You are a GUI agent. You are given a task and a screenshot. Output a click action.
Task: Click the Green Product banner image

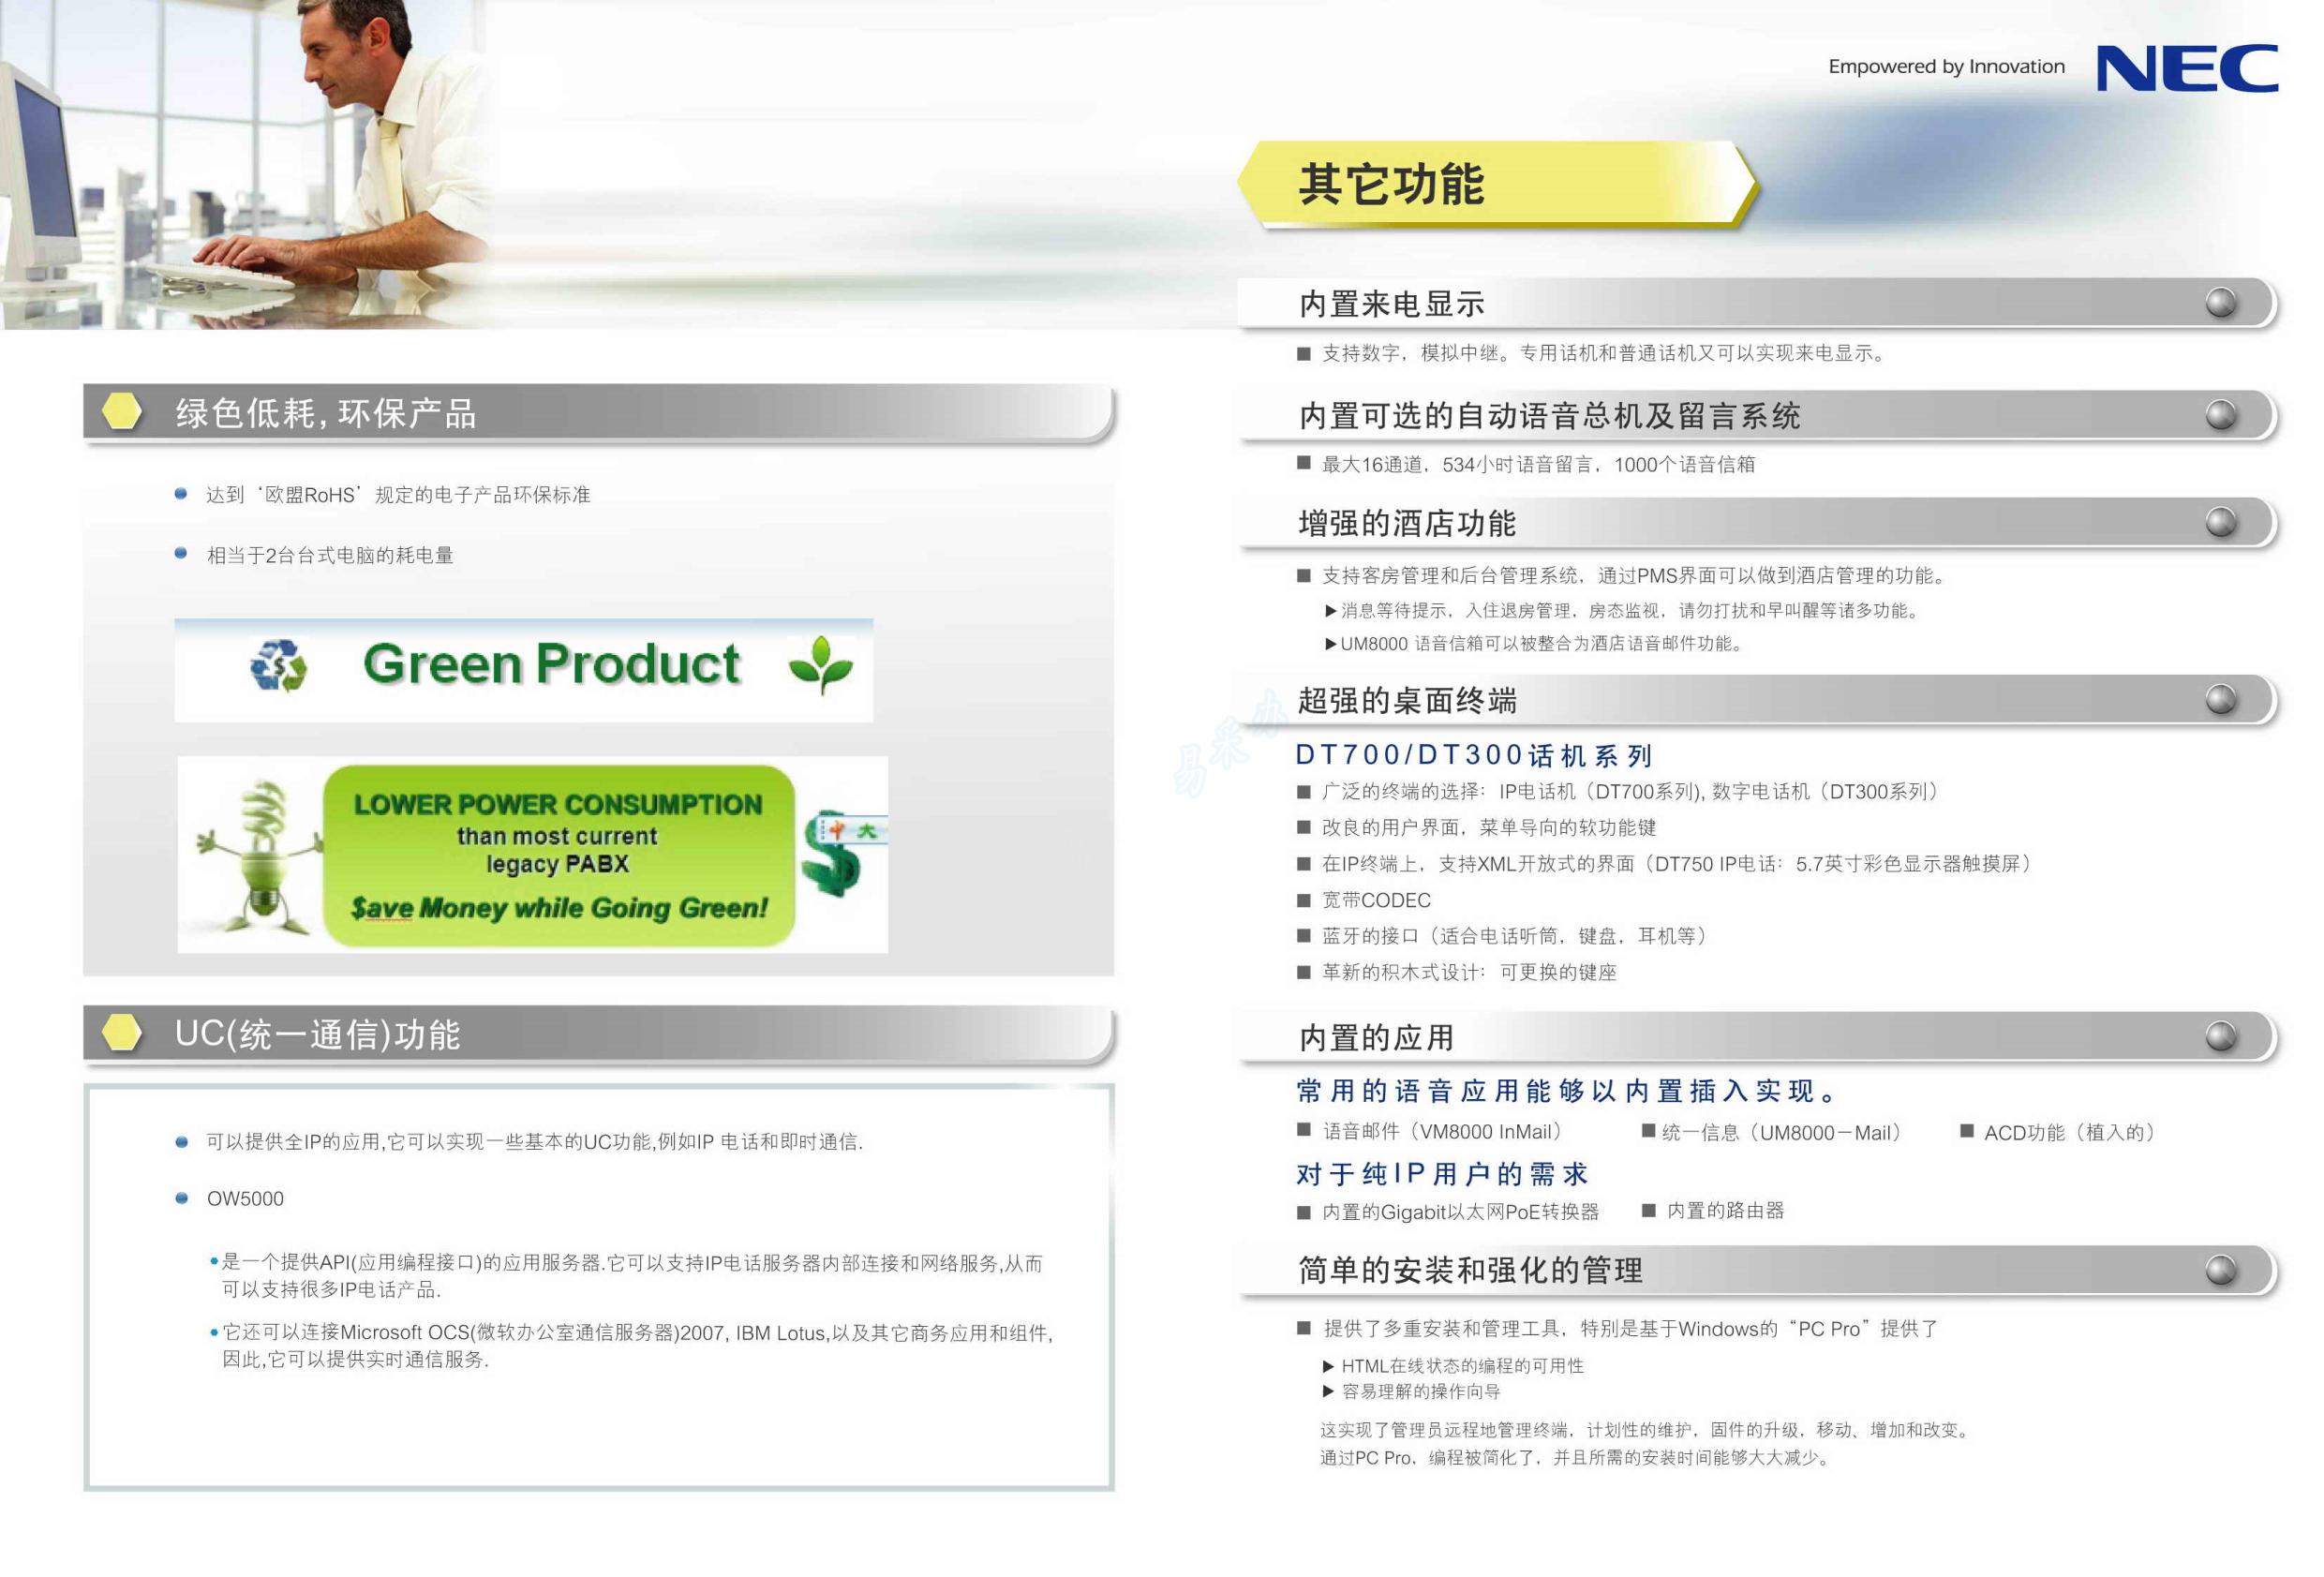pos(523,670)
